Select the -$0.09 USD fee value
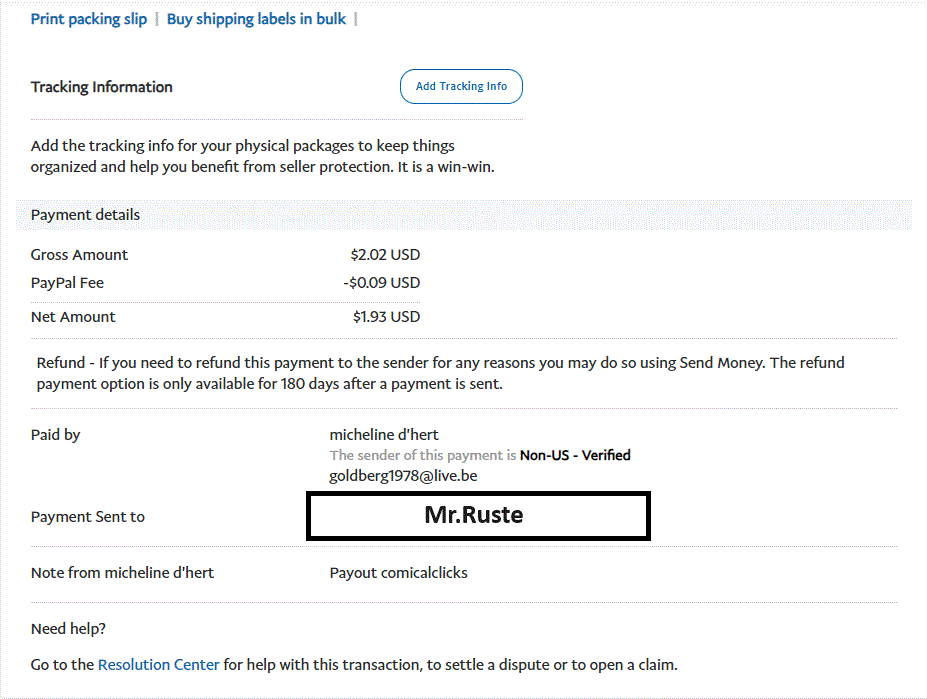Image resolution: width=927 pixels, height=699 pixels. coord(381,283)
